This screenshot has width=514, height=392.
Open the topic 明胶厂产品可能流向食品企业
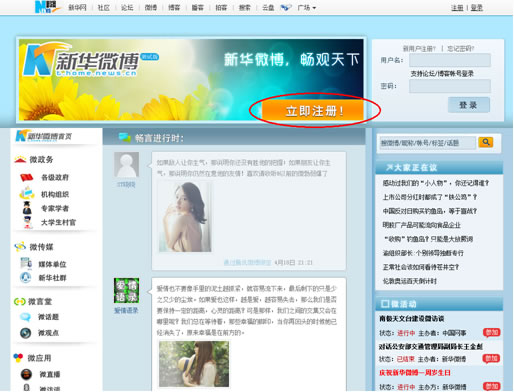pos(422,225)
